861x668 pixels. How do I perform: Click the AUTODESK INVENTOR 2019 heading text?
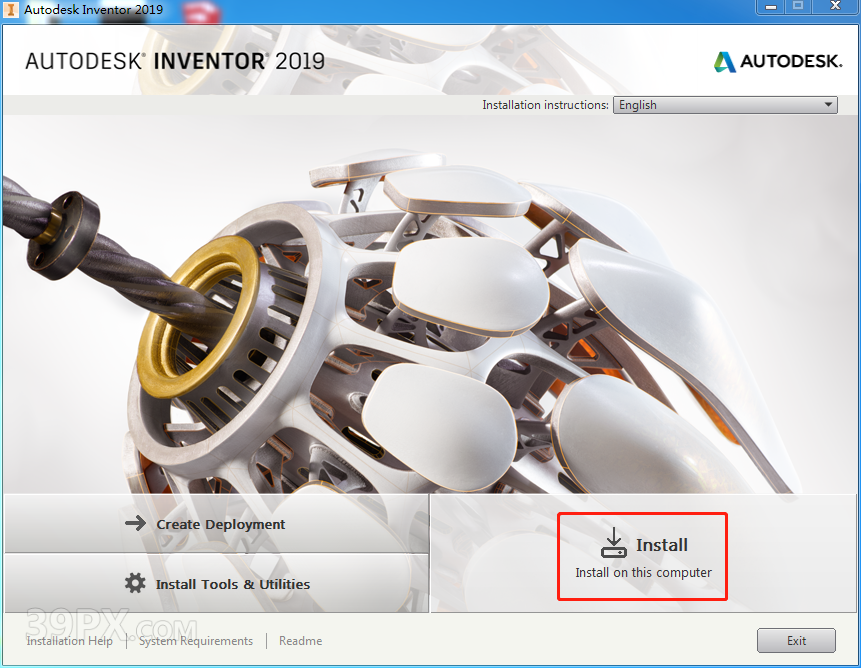[x=175, y=61]
